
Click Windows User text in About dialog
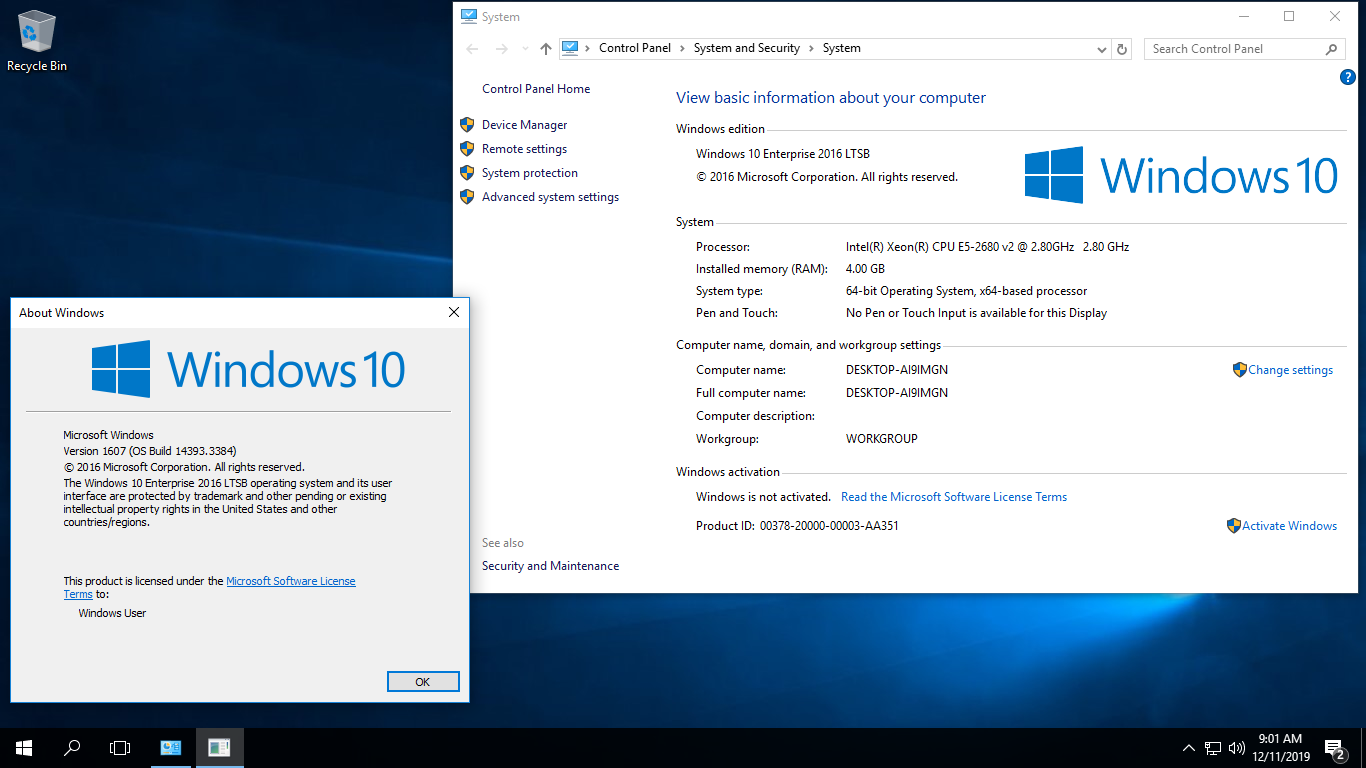[x=112, y=613]
